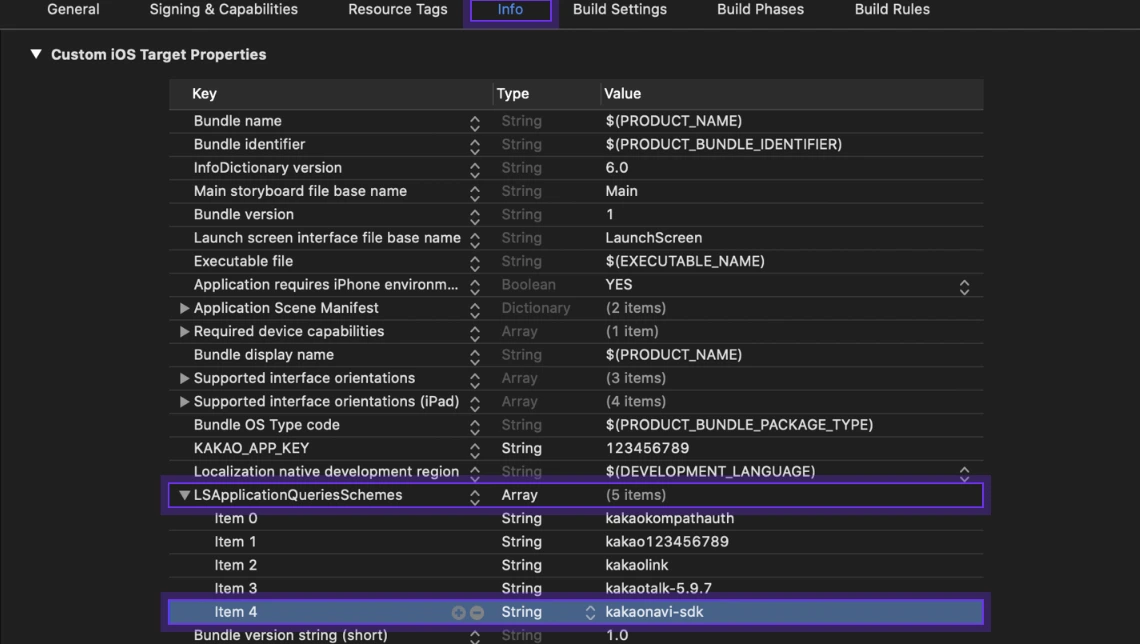Open key stepper for Required device capabilities row
Screen dimensions: 1140x644
[x=475, y=334]
